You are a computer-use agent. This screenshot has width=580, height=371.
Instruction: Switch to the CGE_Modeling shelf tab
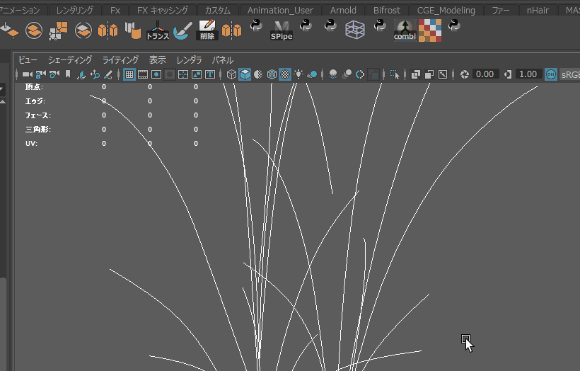click(446, 10)
